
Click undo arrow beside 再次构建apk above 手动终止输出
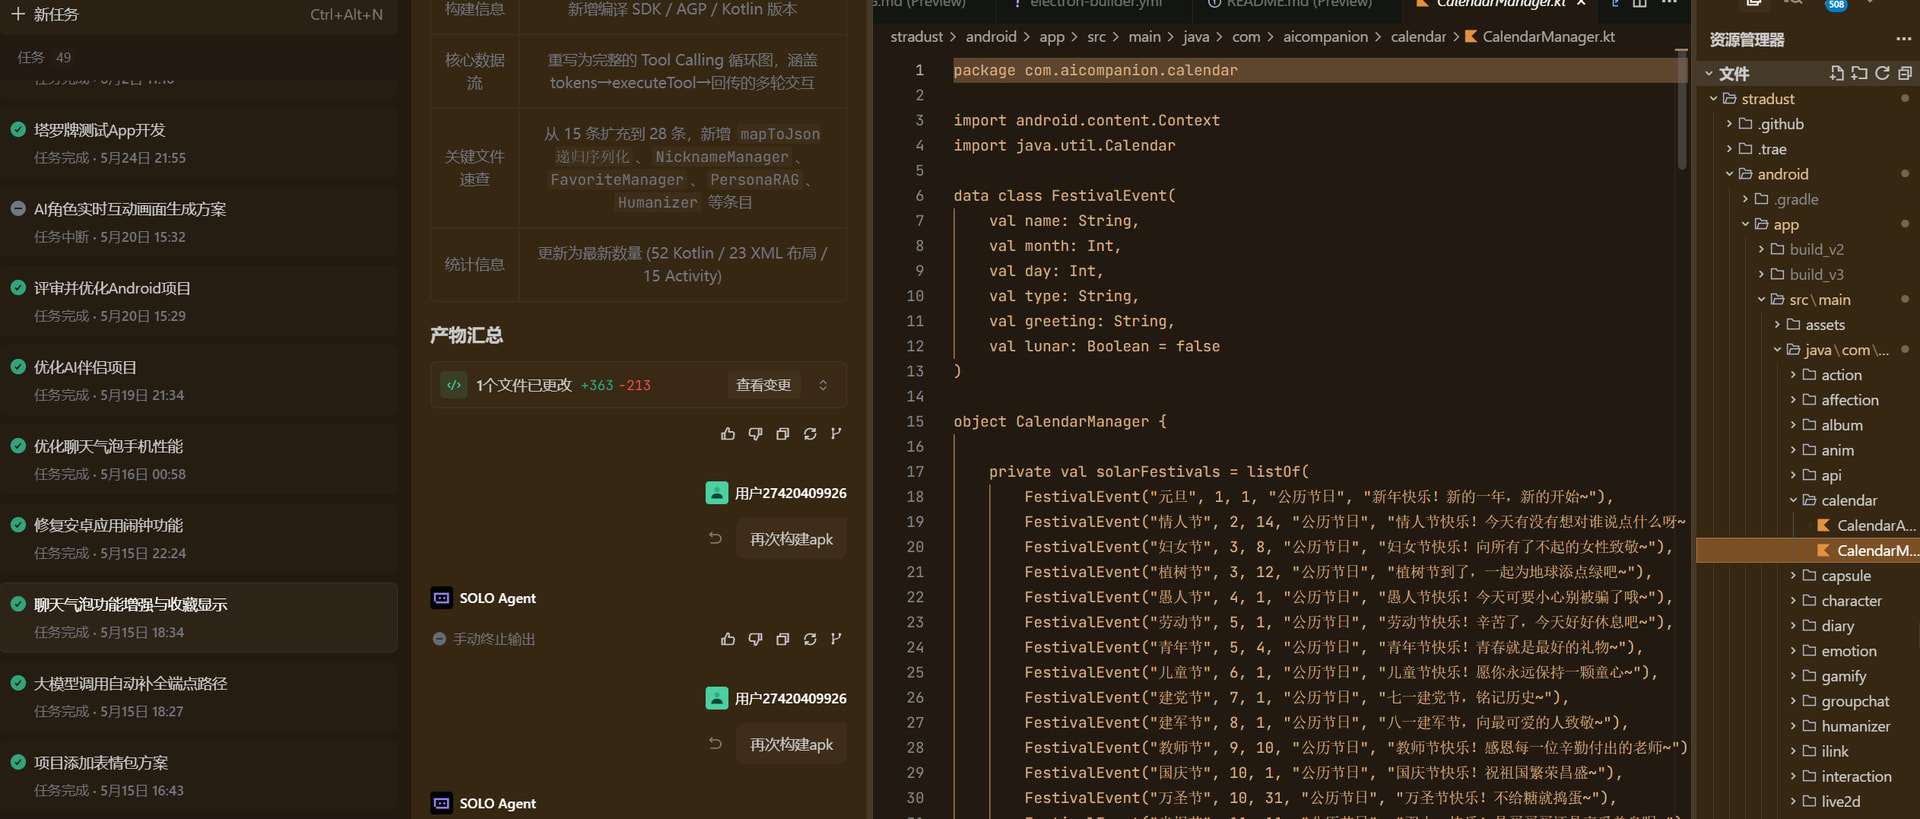point(715,538)
